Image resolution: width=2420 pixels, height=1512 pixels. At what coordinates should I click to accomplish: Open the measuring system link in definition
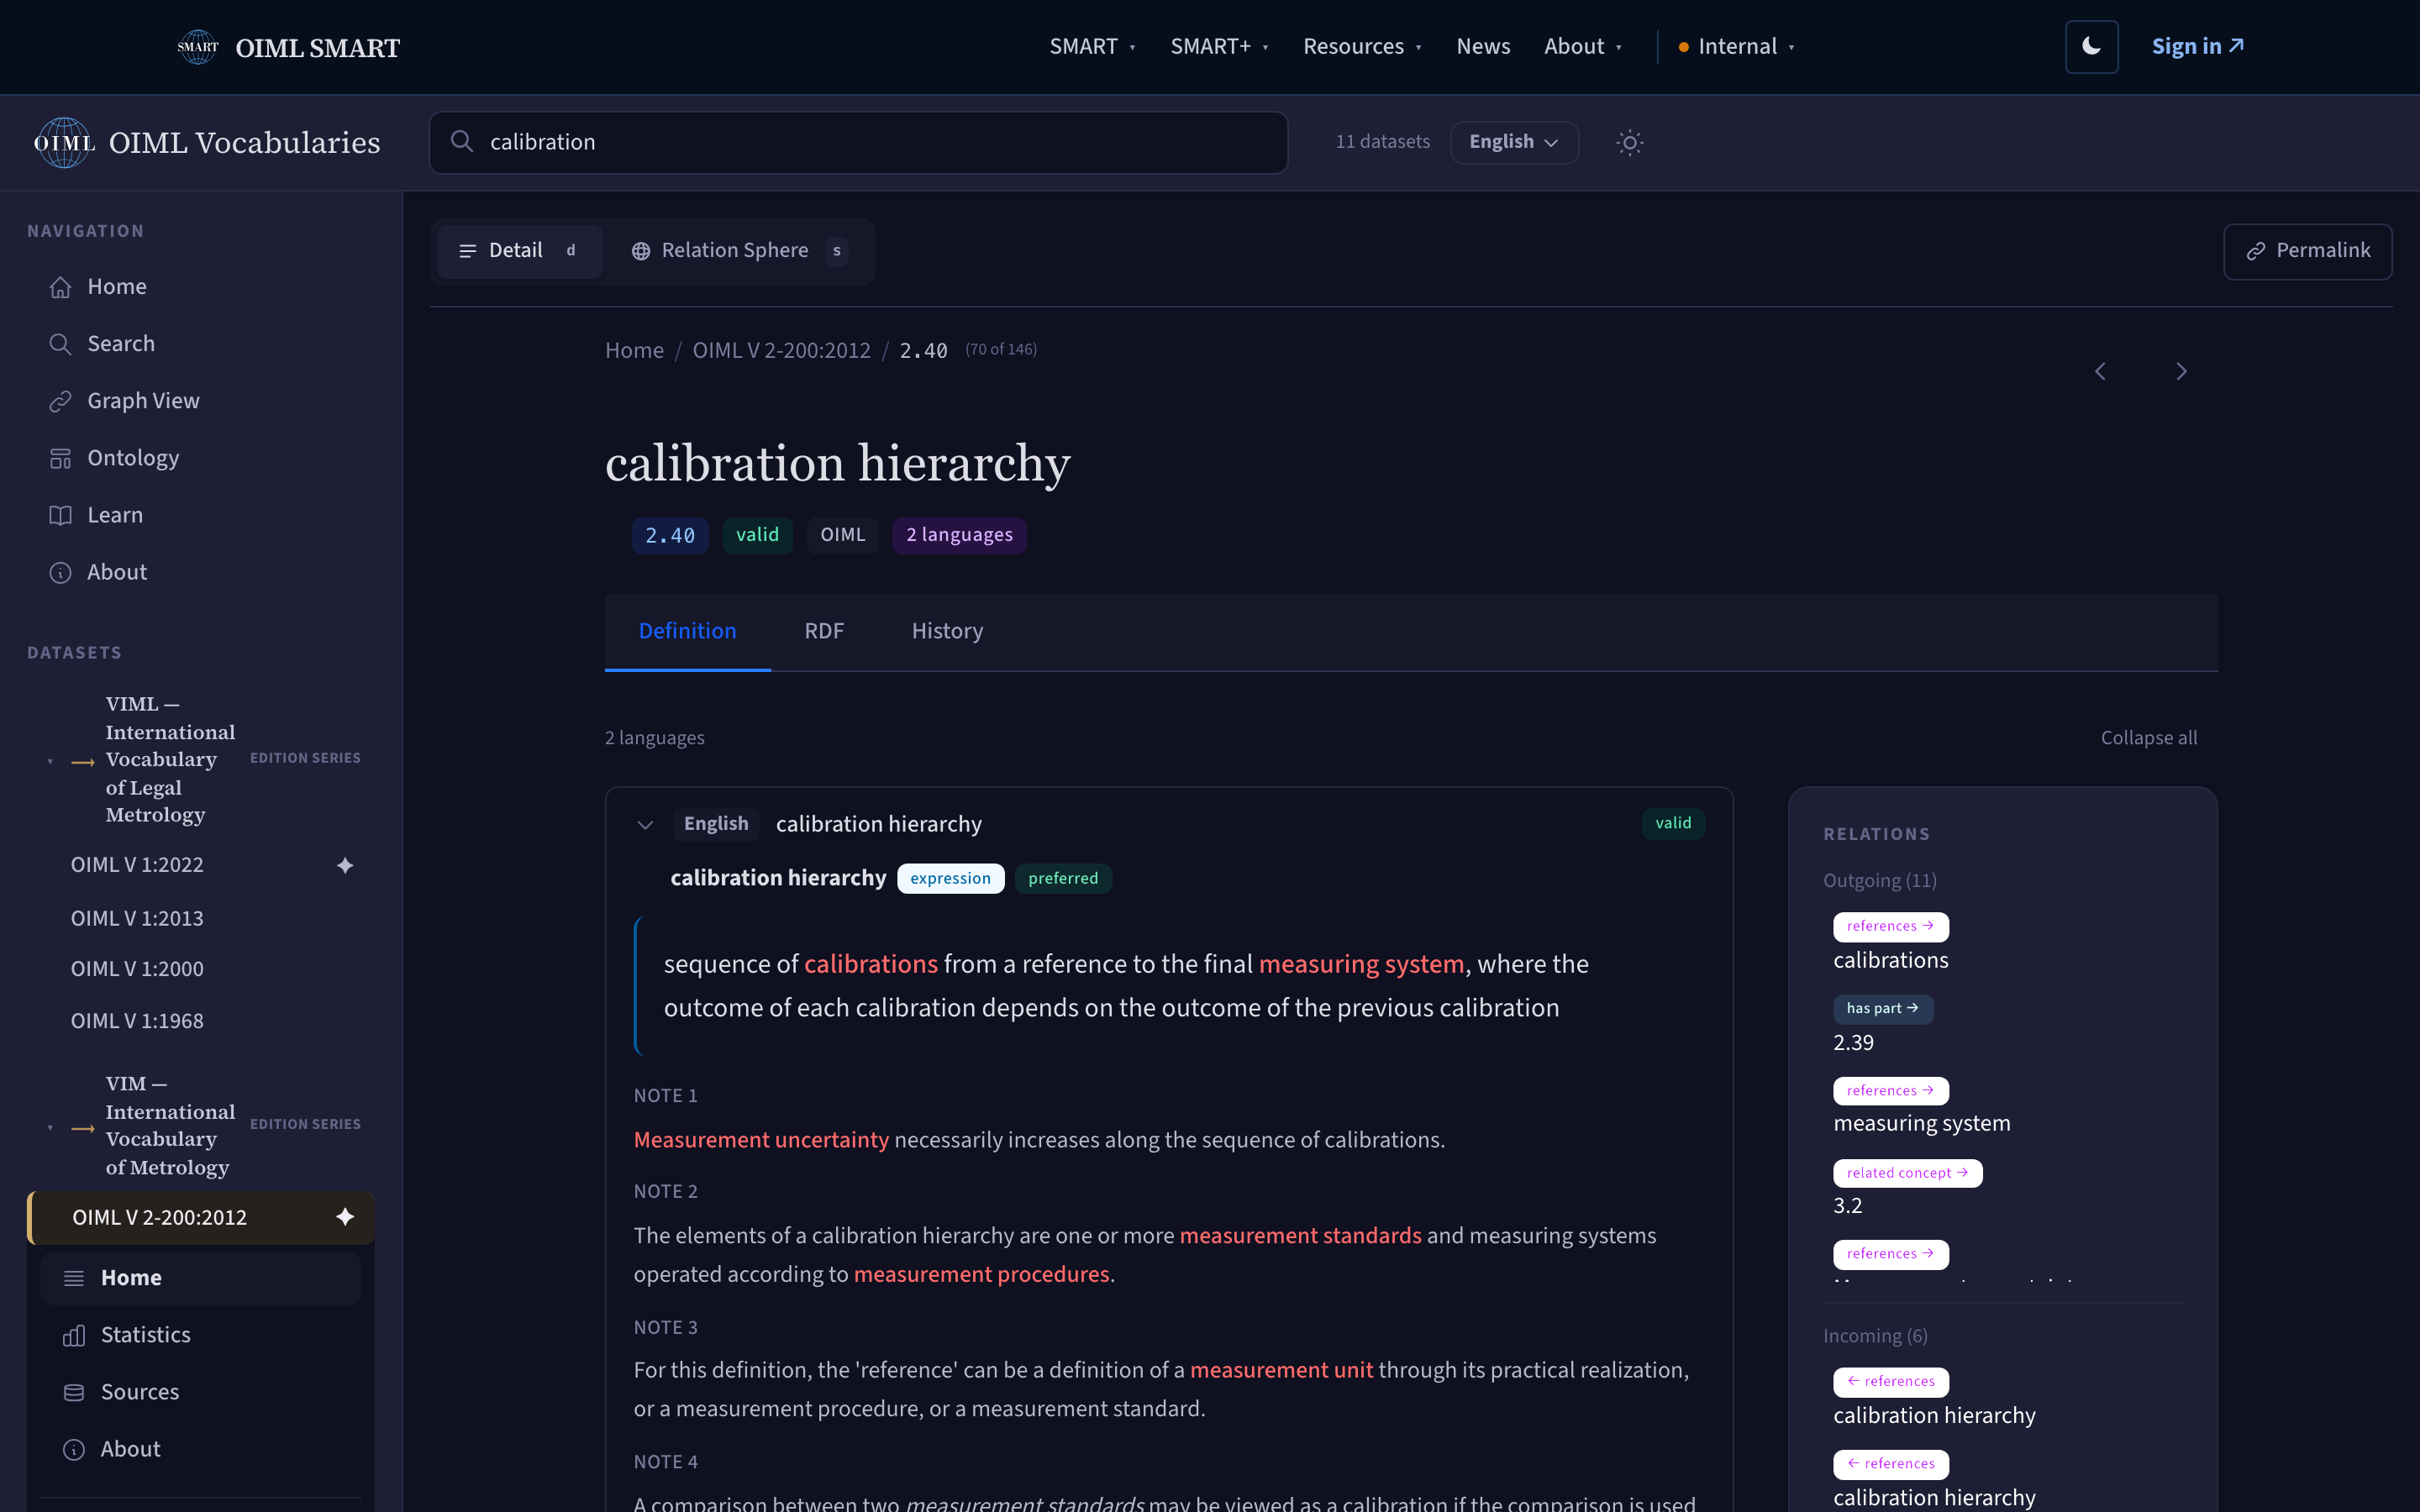(1361, 964)
